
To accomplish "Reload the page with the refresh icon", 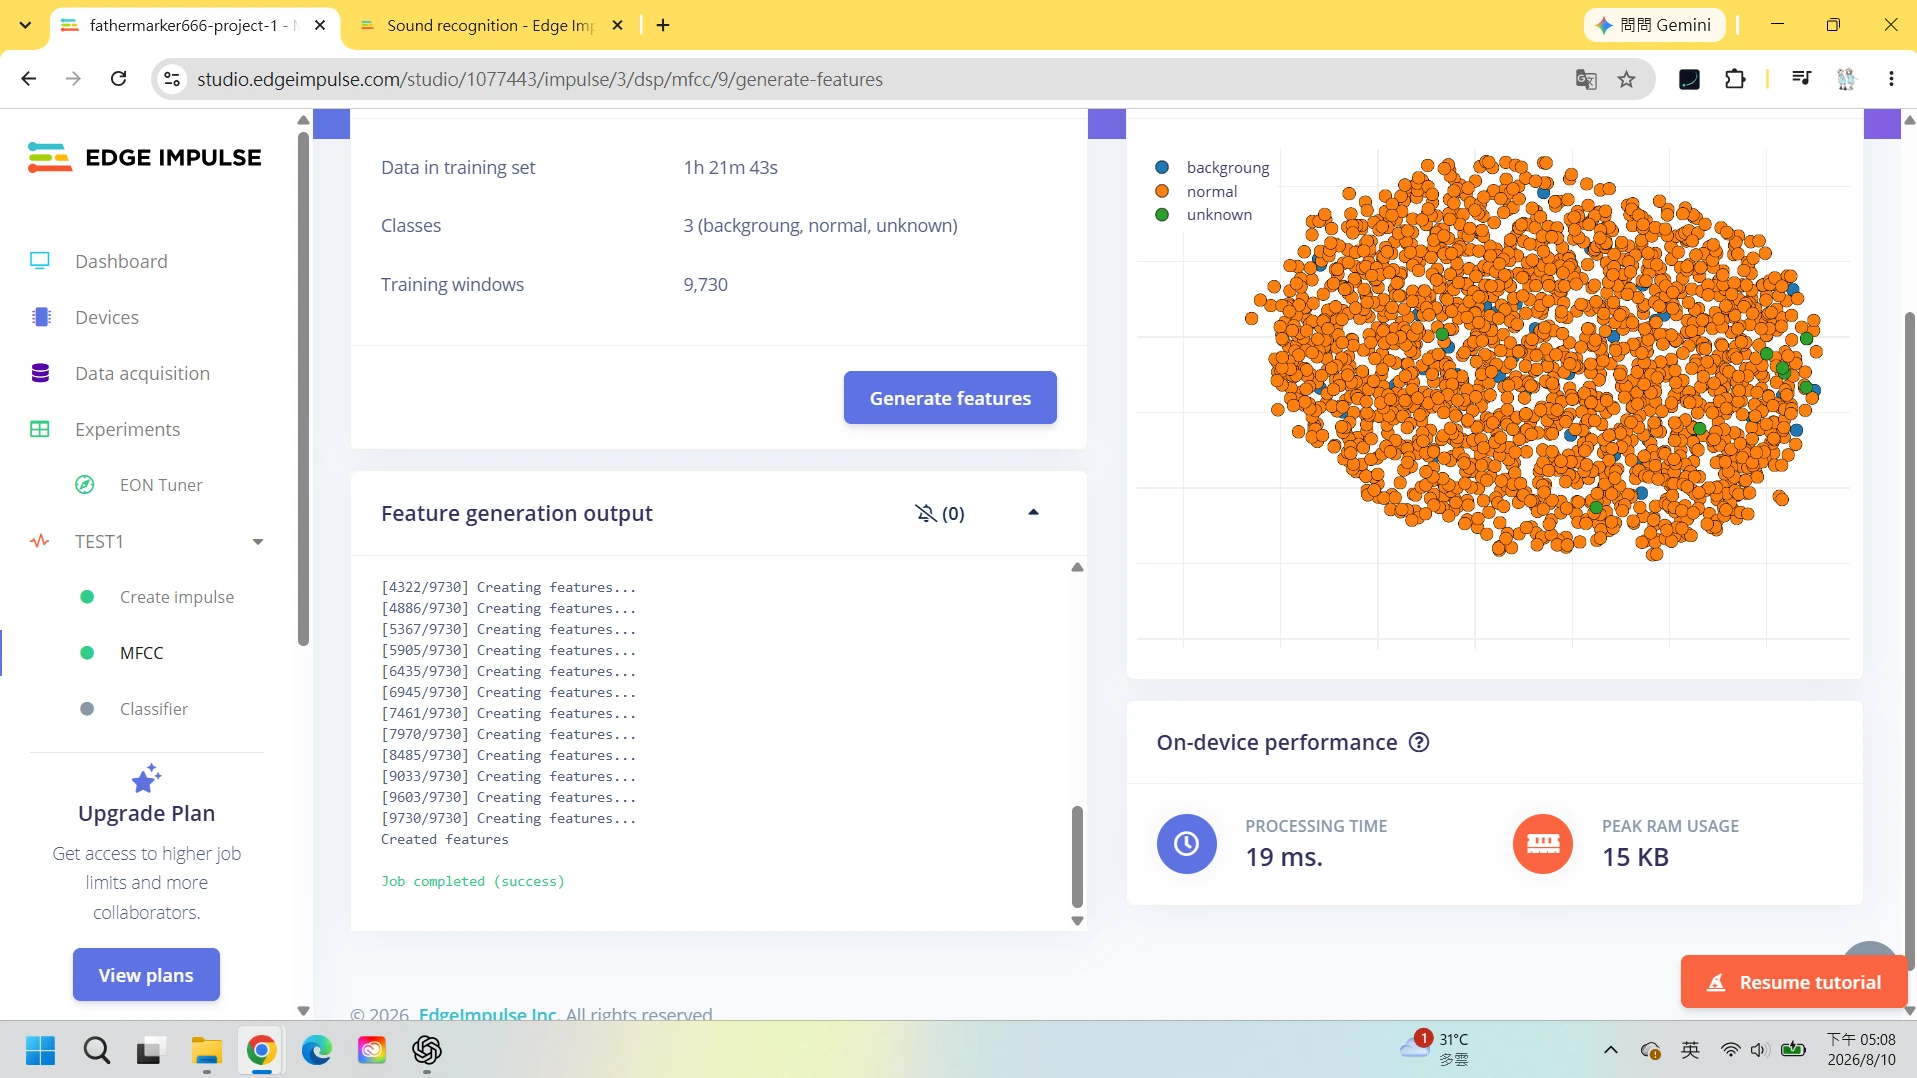I will [x=118, y=79].
